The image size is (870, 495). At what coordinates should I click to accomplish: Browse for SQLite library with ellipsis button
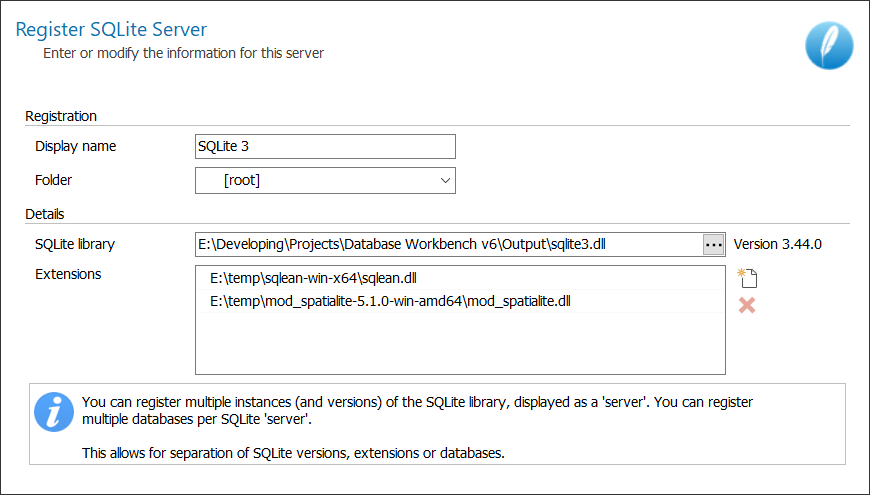(x=713, y=244)
